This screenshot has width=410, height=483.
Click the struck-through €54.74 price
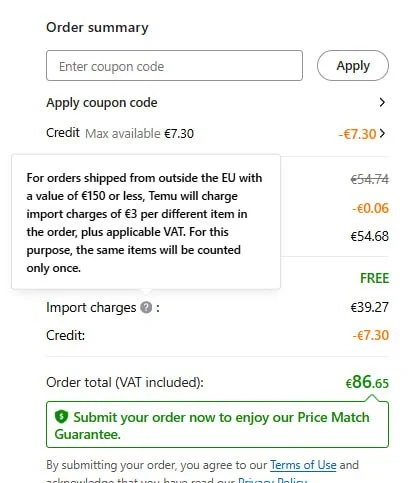[370, 179]
